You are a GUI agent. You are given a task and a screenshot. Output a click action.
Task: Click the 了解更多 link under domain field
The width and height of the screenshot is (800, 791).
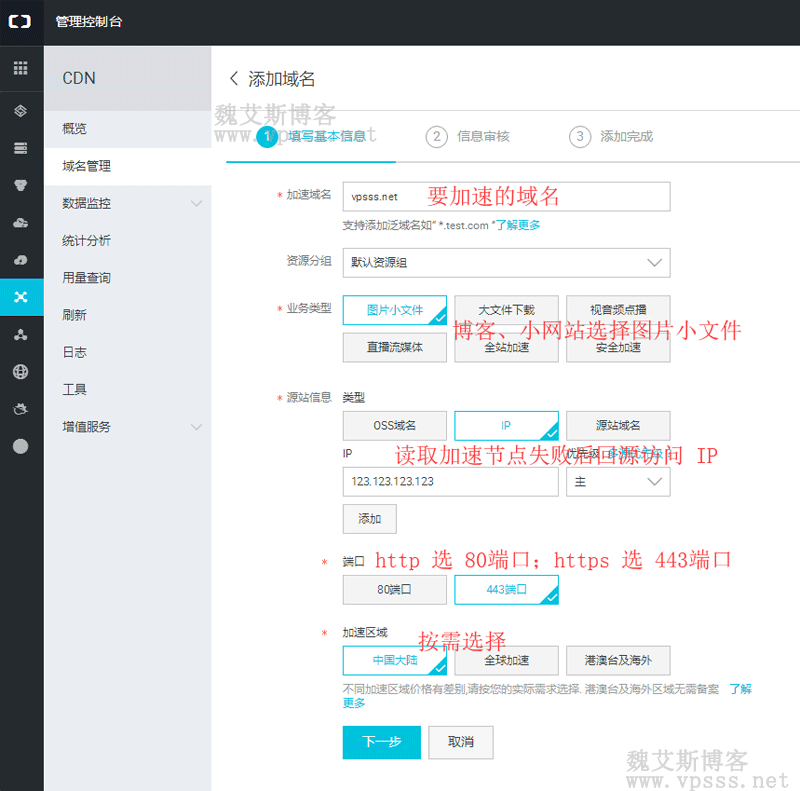518,225
